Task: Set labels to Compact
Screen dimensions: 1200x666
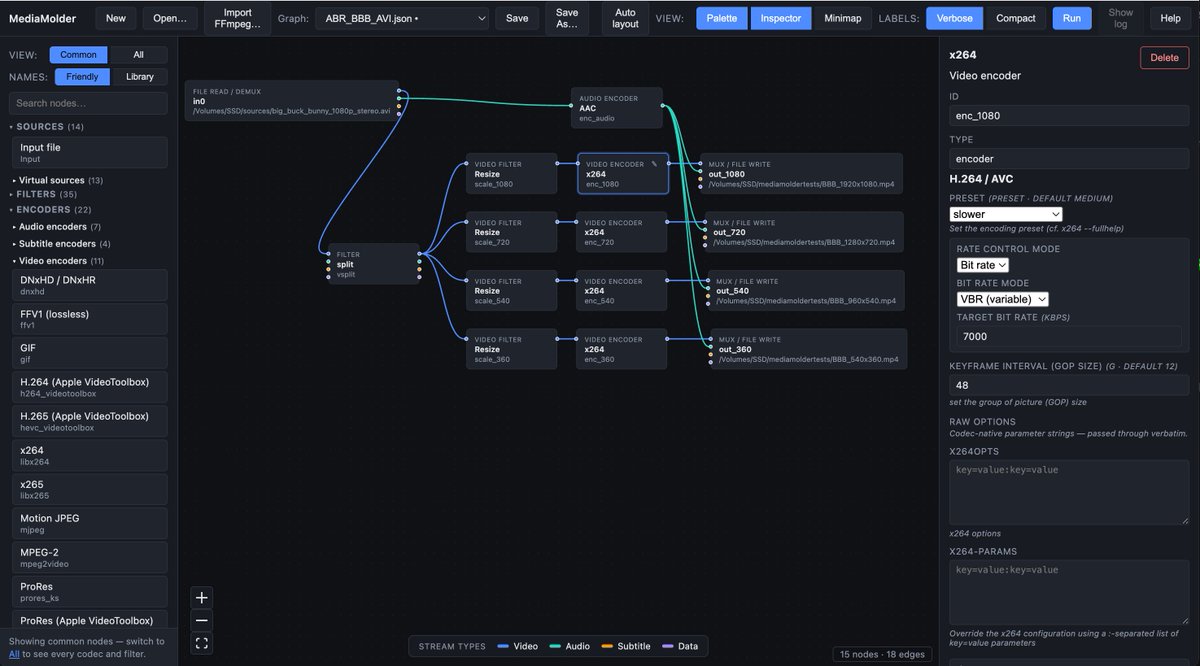Action: (x=1016, y=18)
